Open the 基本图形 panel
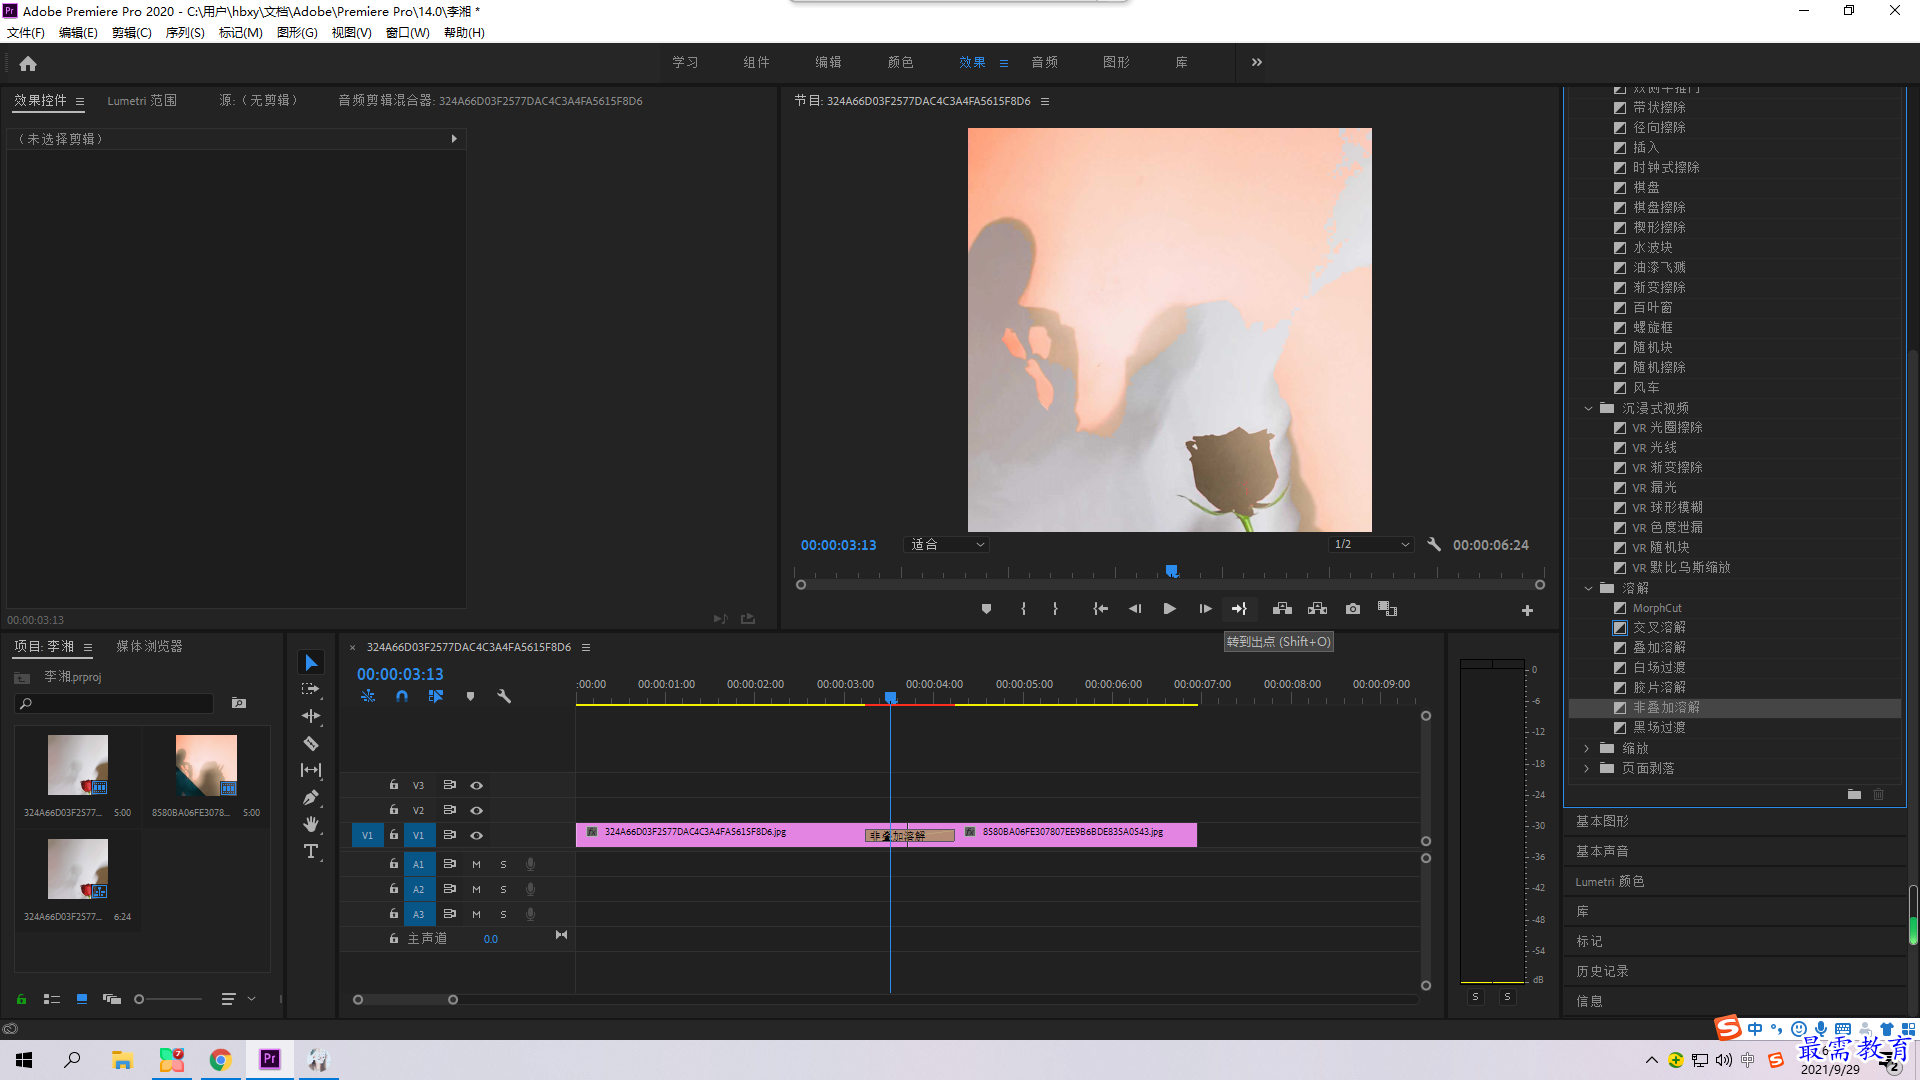Screen dimensions: 1920x1080 coord(1603,821)
